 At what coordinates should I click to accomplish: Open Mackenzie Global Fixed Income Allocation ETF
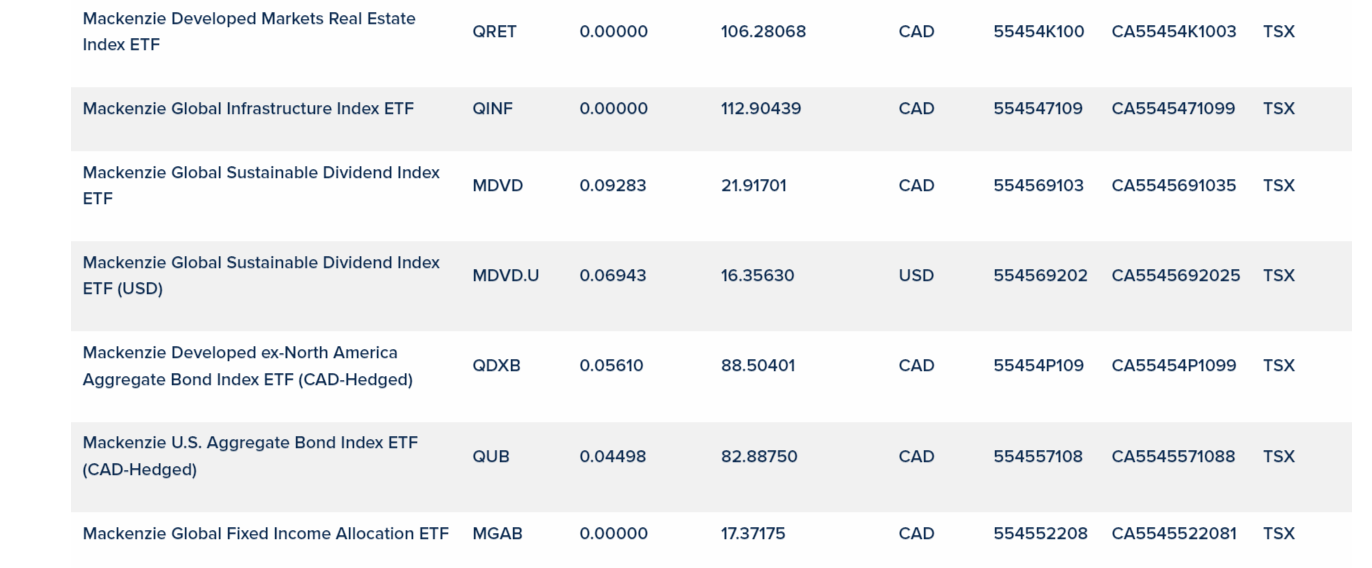click(265, 534)
